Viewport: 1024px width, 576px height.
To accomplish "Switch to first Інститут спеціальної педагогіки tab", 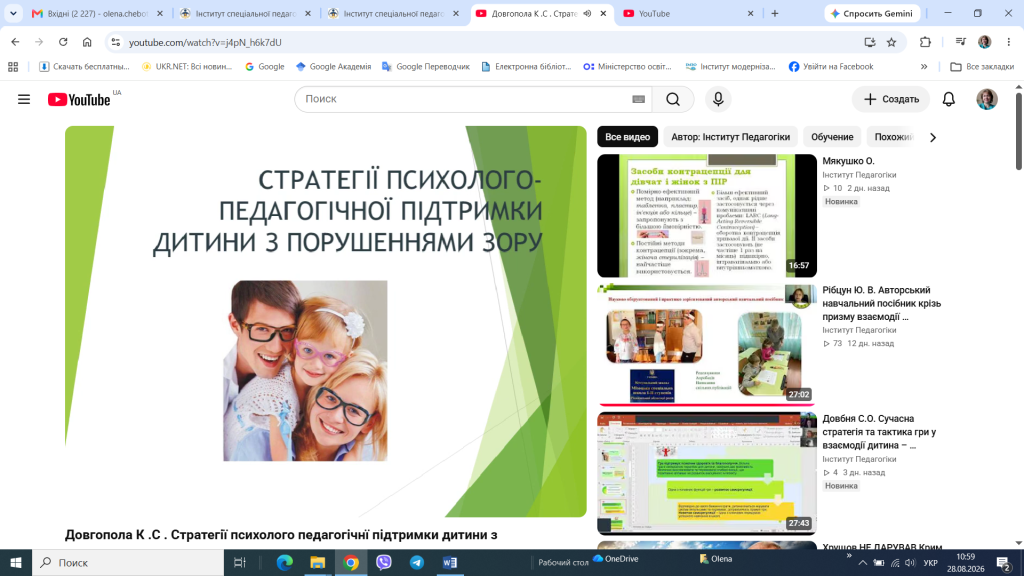I will [246, 13].
